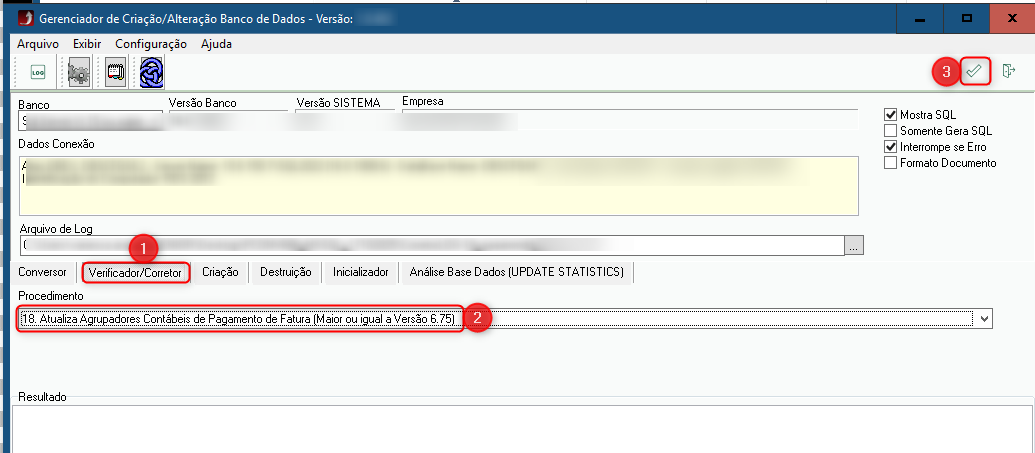Toggle the Interrompe se Erro checkbox
The width and height of the screenshot is (1035, 453).
click(x=891, y=147)
